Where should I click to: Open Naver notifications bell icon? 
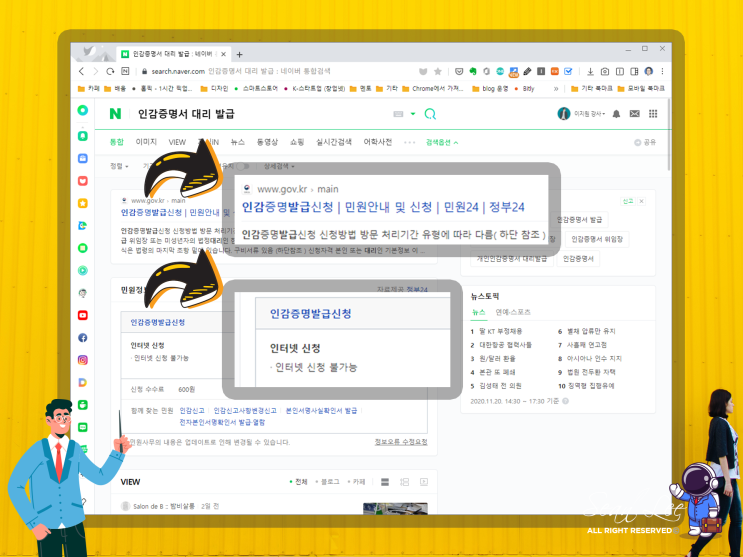[616, 114]
